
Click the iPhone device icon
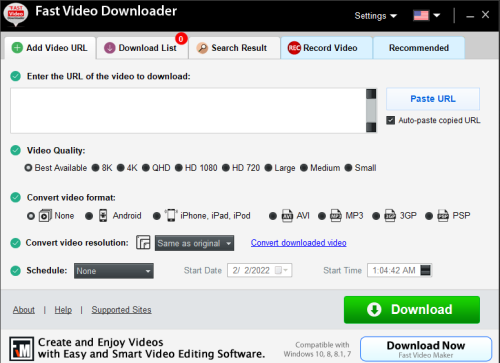(171, 215)
